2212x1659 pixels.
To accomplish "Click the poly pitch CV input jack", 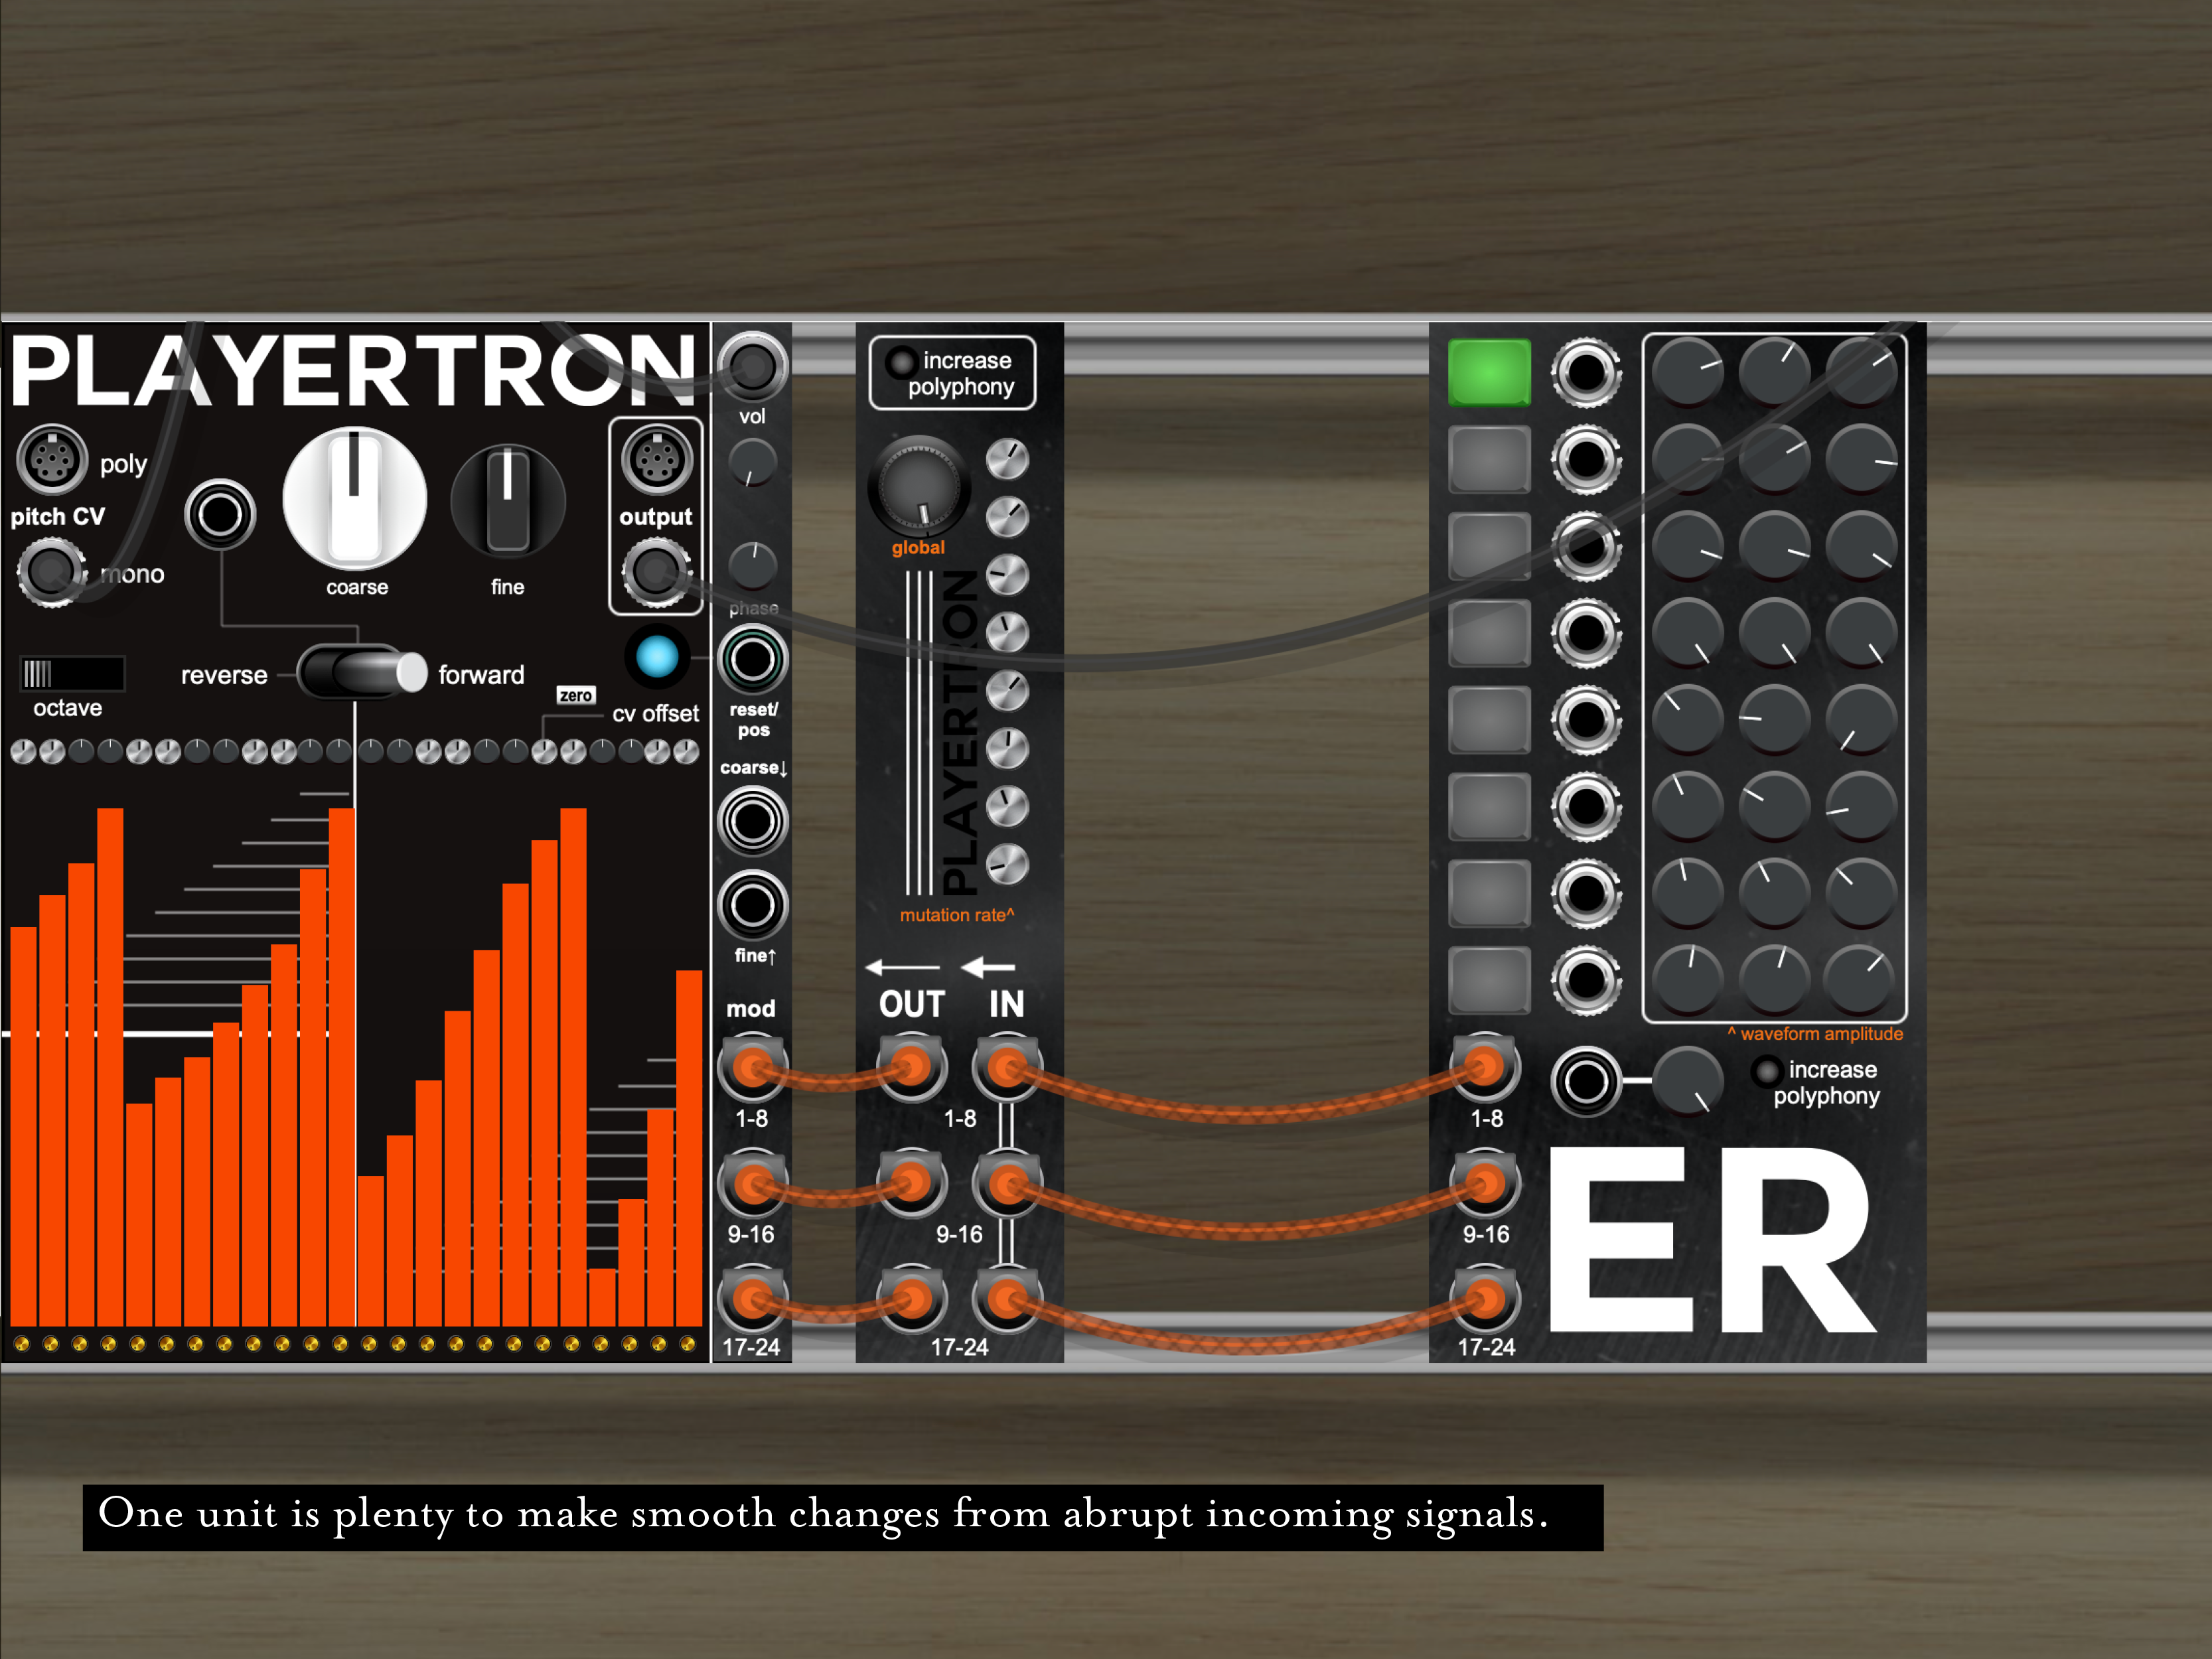I will (52, 460).
